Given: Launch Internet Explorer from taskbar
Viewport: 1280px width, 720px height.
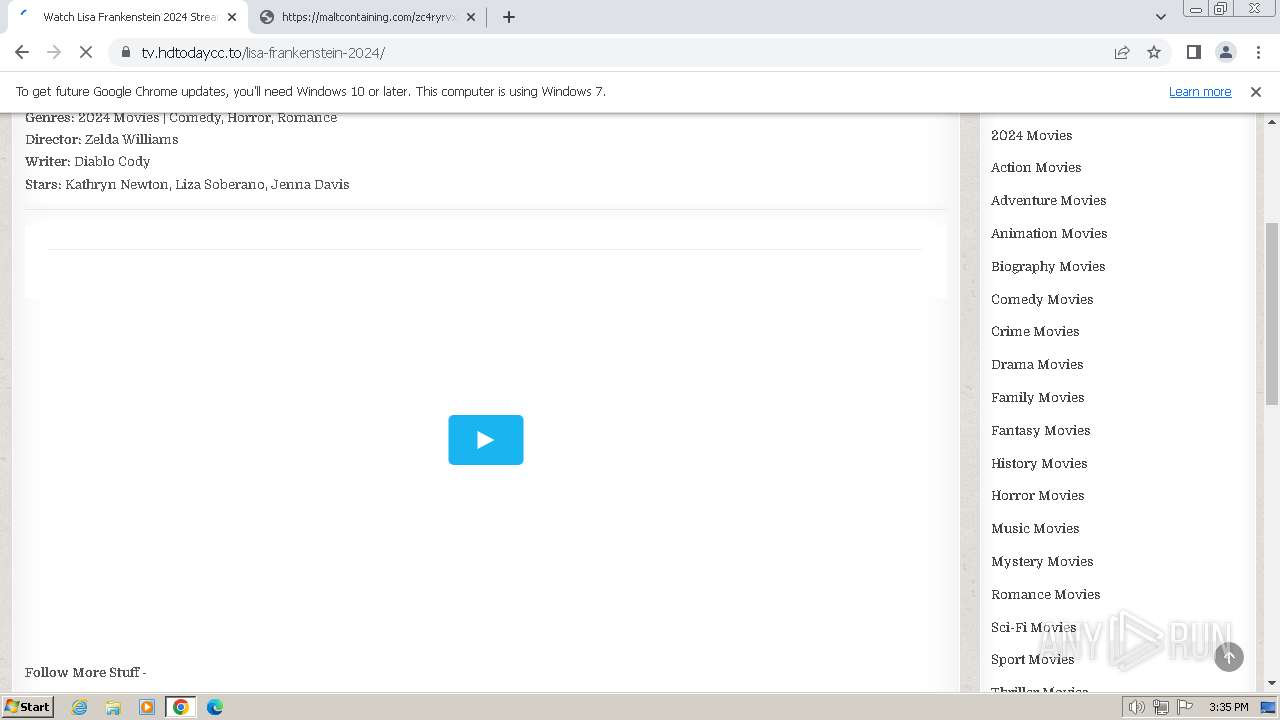Looking at the screenshot, I should pyautogui.click(x=79, y=707).
